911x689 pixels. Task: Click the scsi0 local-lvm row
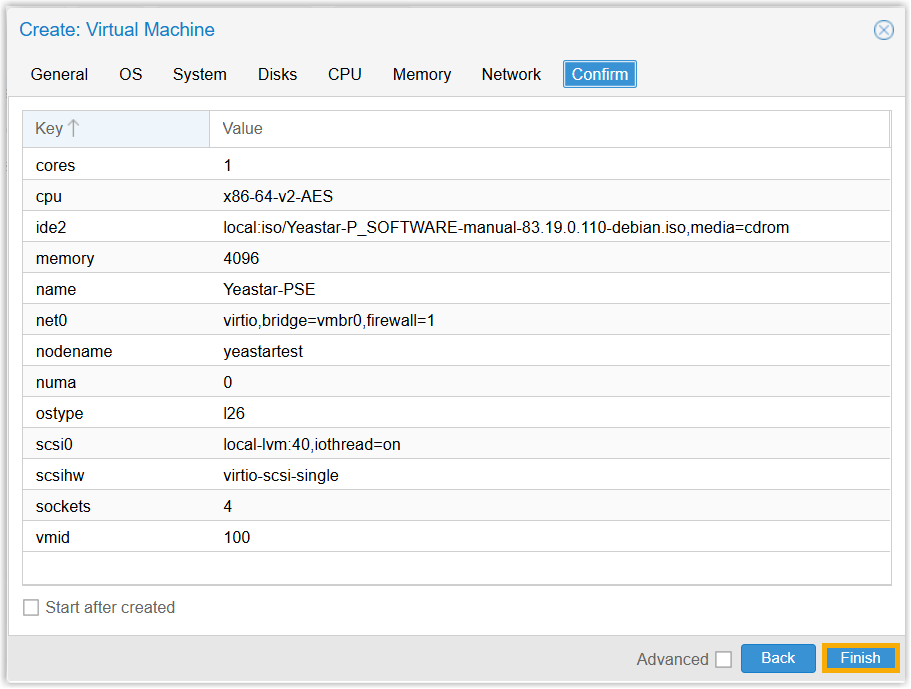point(456,444)
